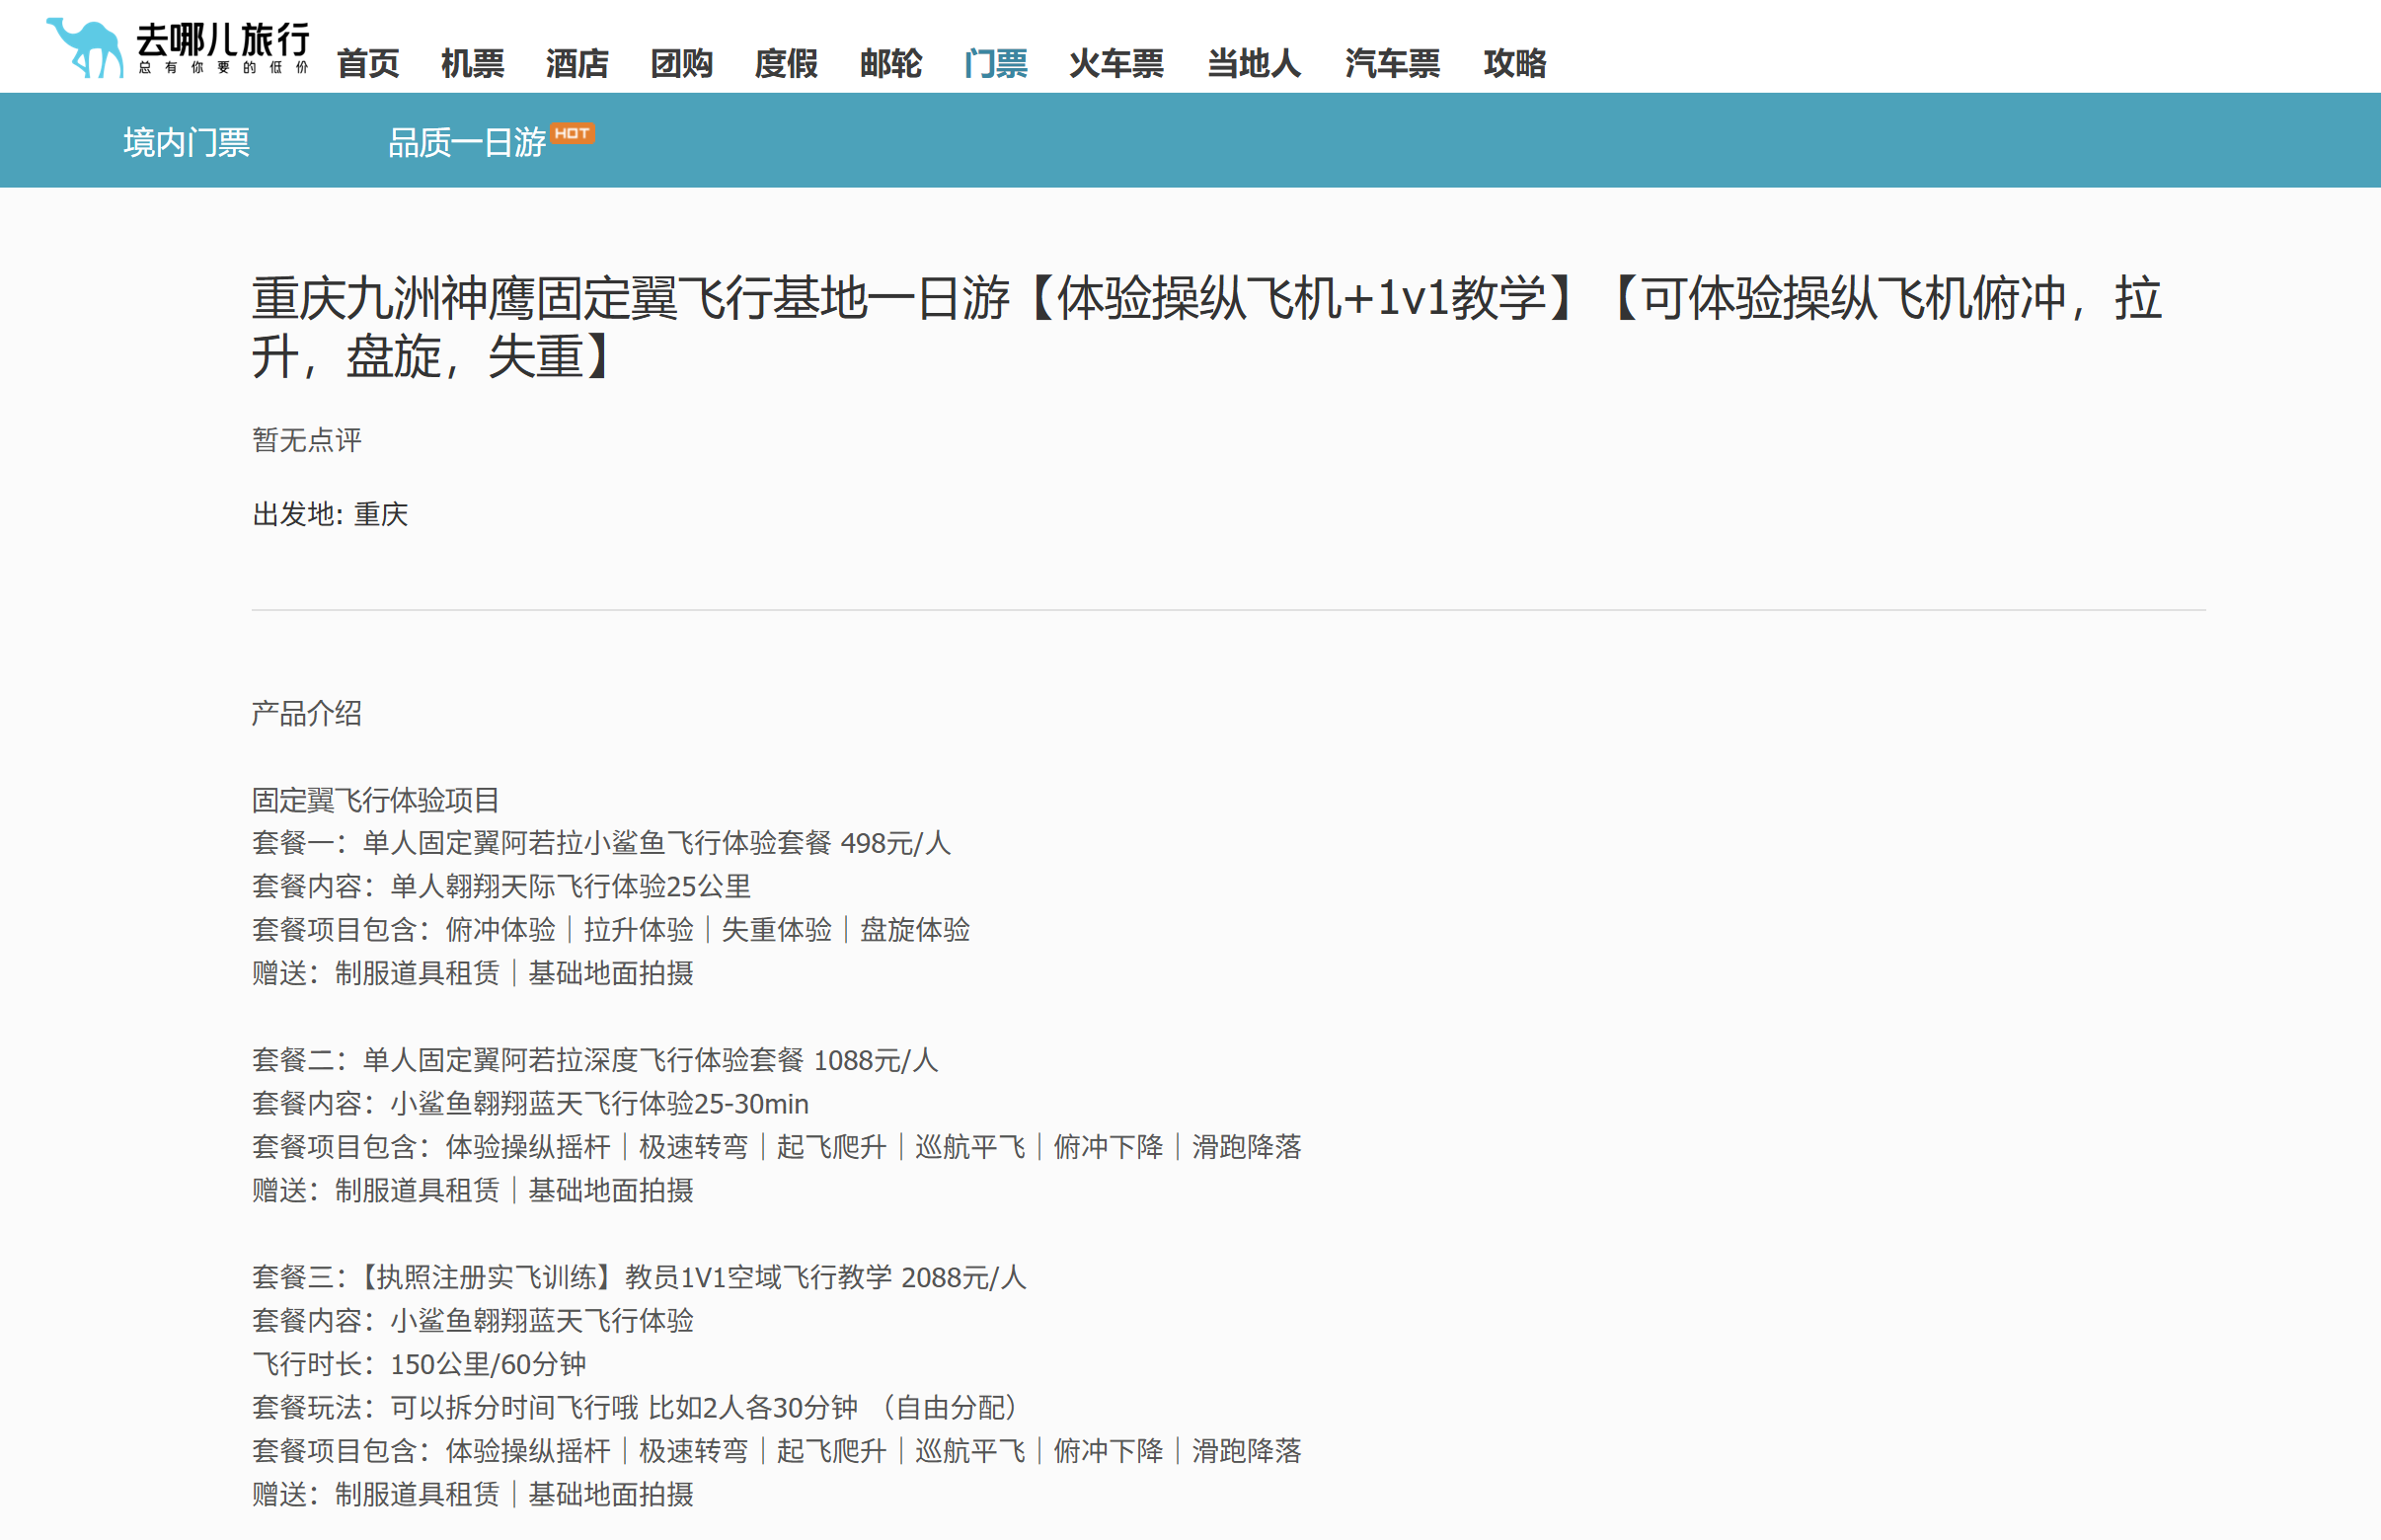
Task: Click the 单人翱翔天际飞行体验25公里 line
Action: coord(501,886)
